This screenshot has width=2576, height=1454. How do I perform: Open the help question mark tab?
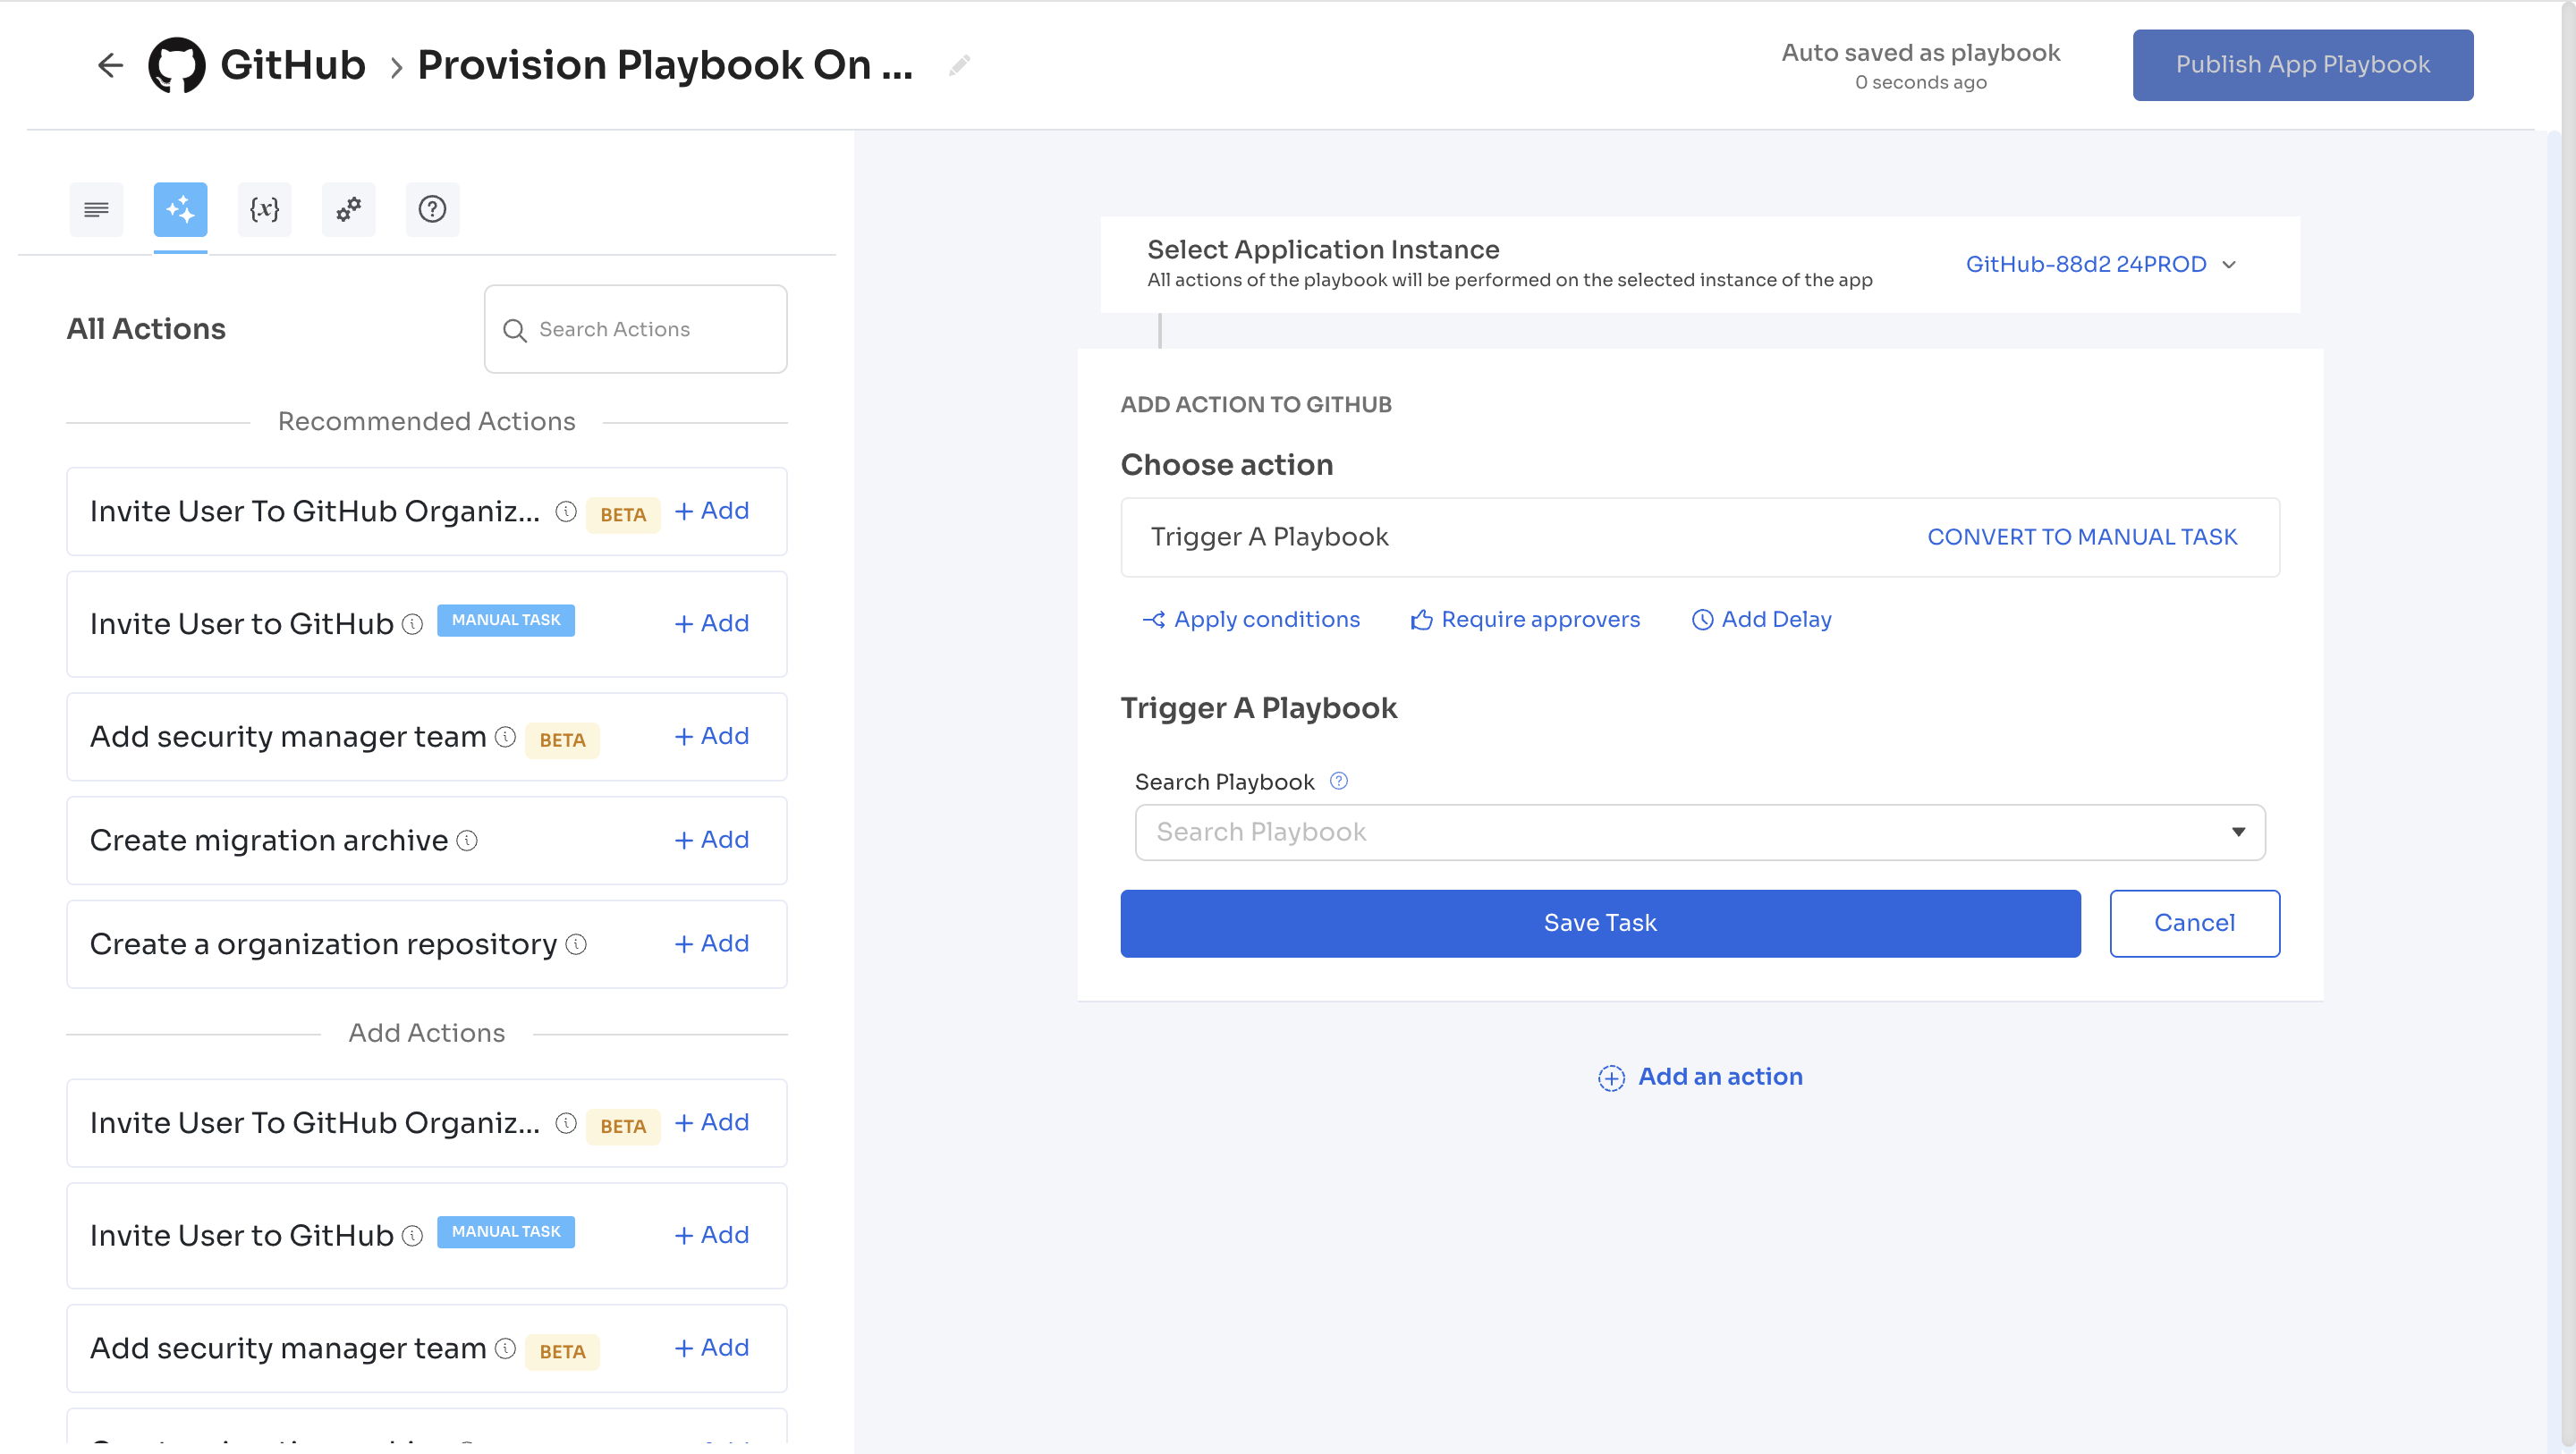click(432, 209)
